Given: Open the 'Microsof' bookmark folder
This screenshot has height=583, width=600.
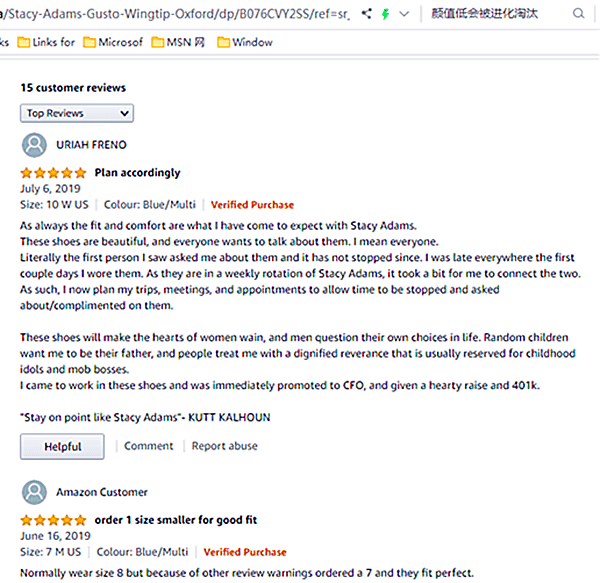Looking at the screenshot, I should point(115,42).
